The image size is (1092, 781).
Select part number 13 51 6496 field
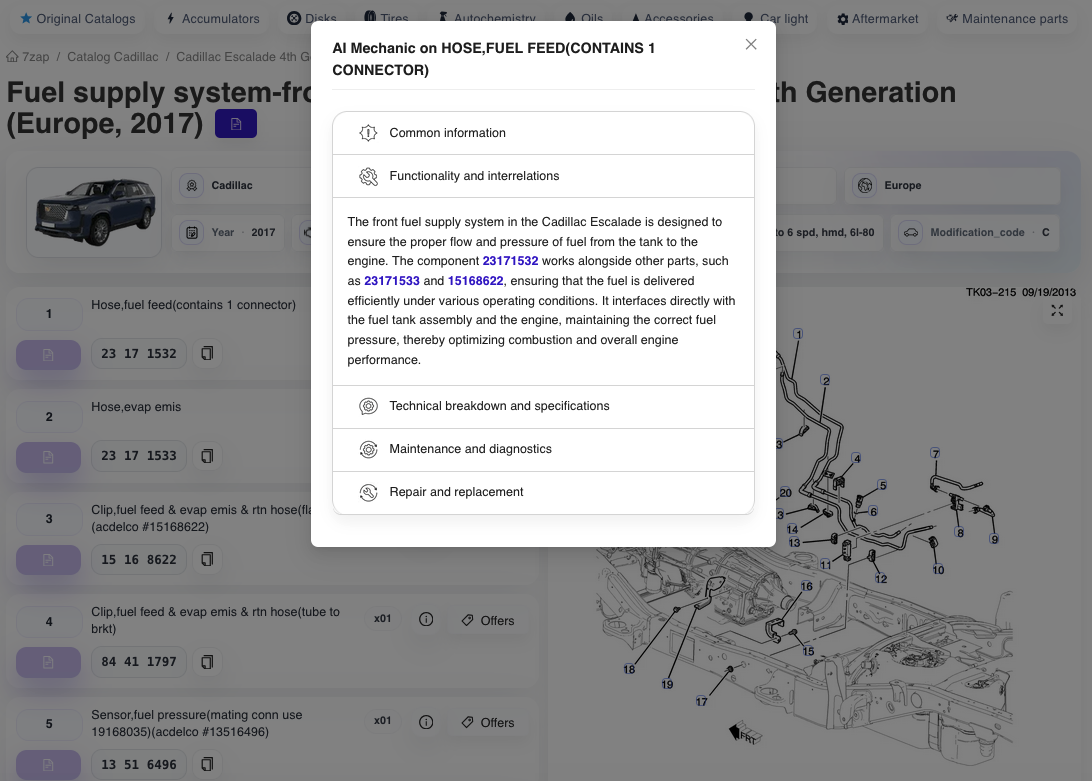[139, 764]
